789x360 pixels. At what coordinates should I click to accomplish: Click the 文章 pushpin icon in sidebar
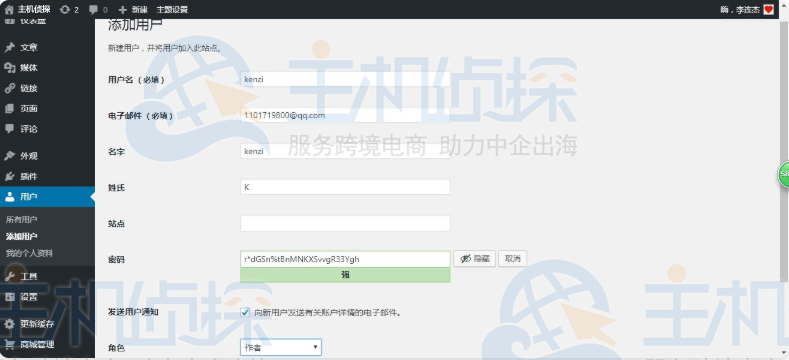click(10, 47)
